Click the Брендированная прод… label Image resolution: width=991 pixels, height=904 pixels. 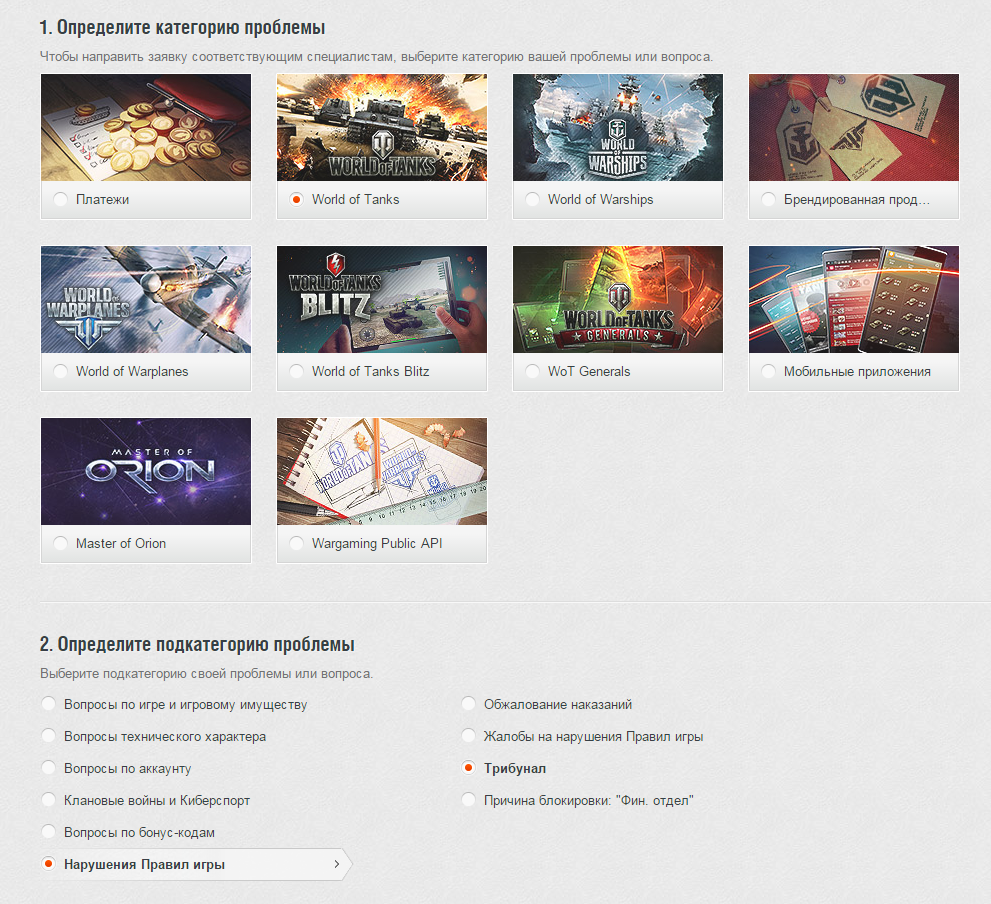tap(857, 199)
